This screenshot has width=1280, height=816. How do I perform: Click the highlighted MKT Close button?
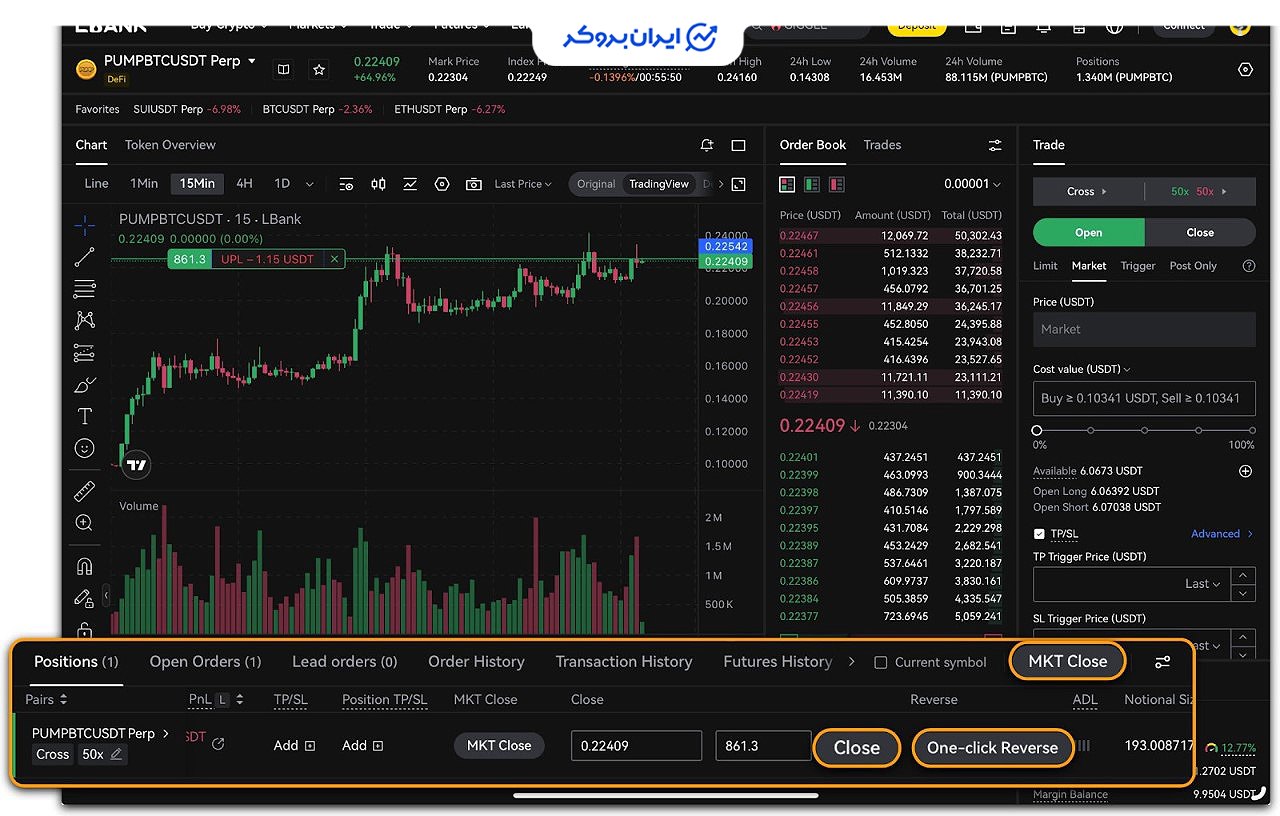point(1067,661)
